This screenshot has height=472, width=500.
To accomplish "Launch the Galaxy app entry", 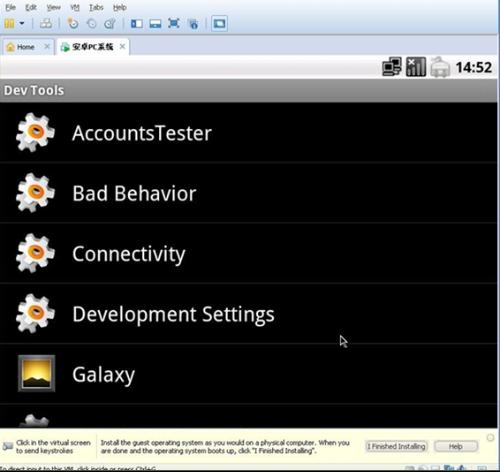I will pyautogui.click(x=248, y=374).
